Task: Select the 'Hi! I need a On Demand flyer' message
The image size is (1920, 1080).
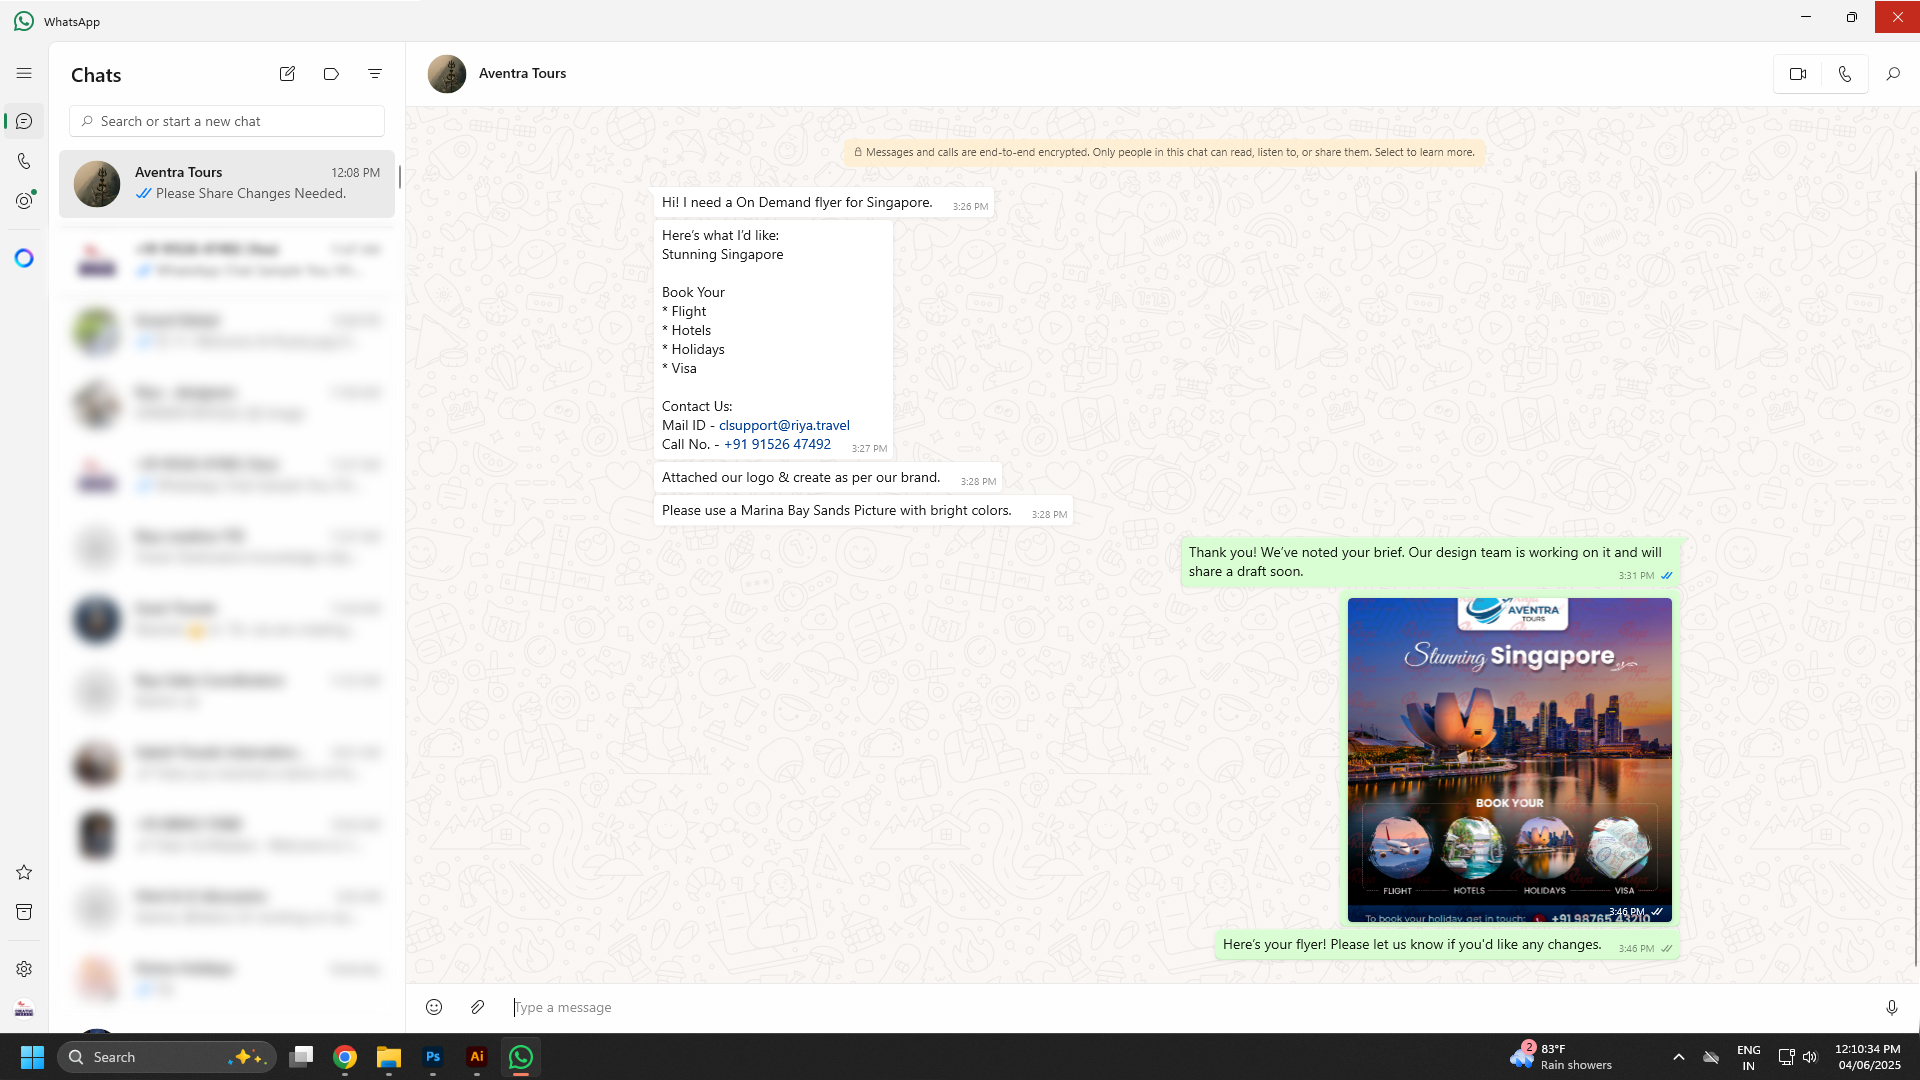Action: pyautogui.click(x=824, y=203)
